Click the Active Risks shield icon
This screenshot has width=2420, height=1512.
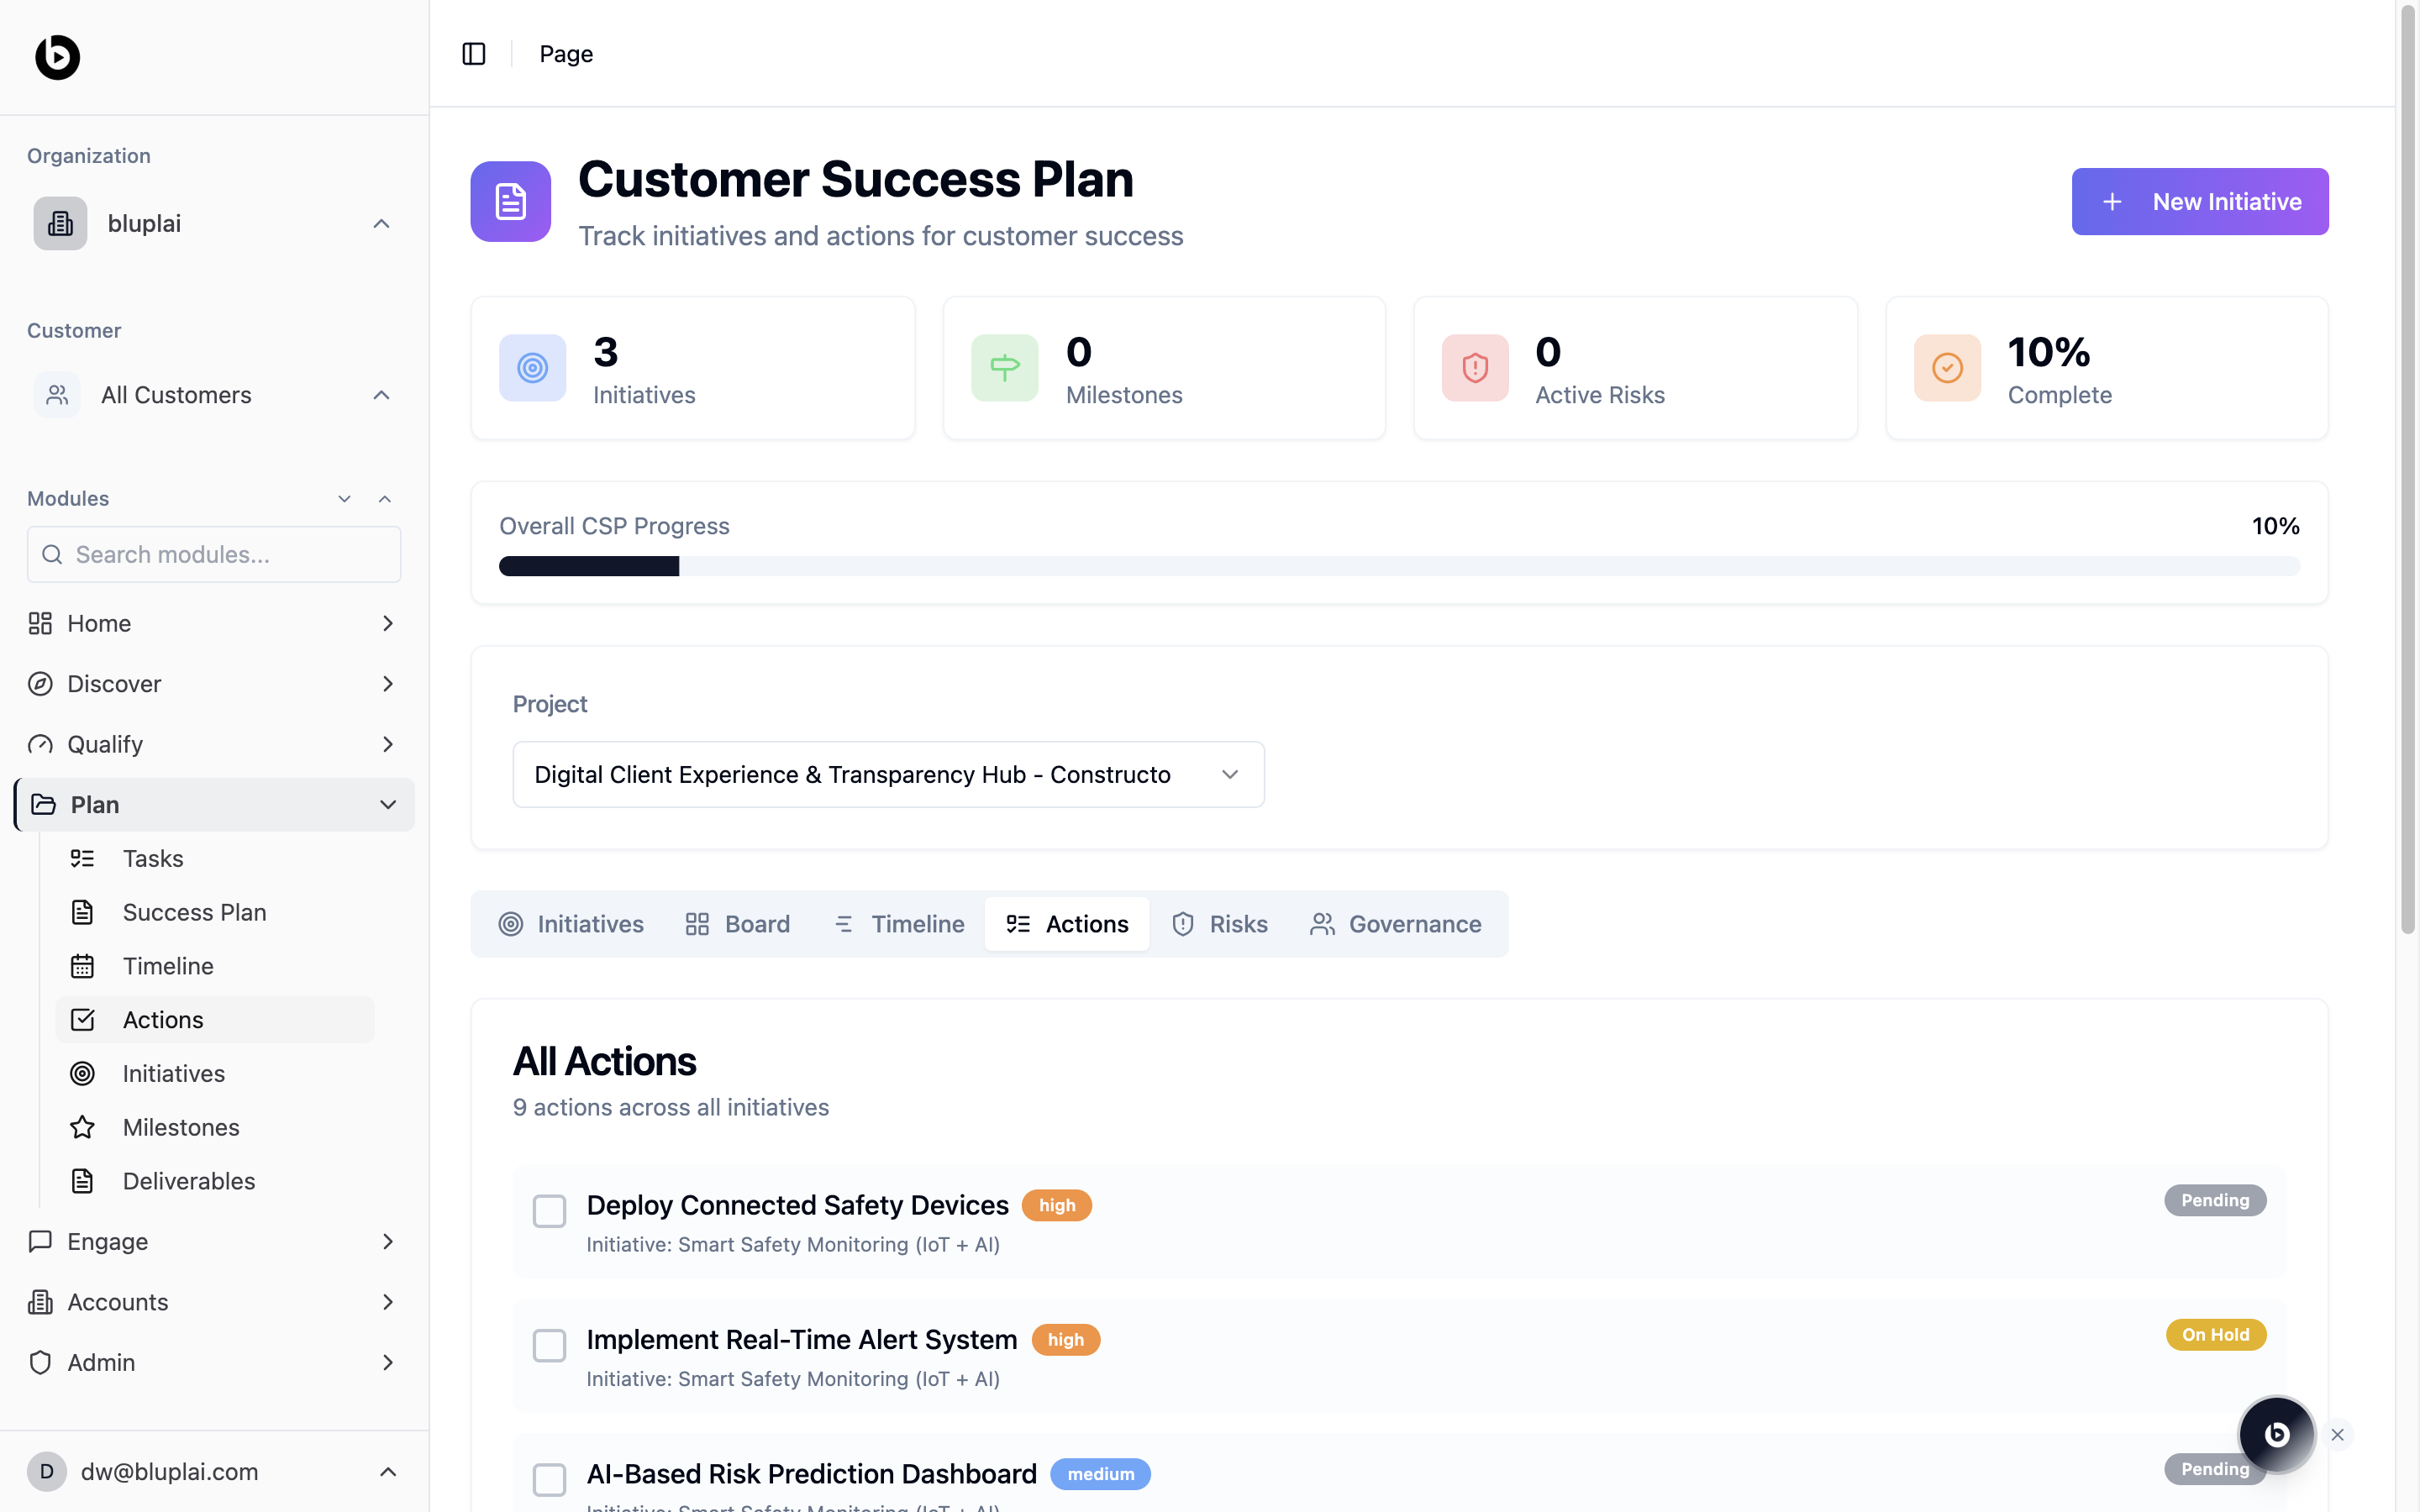[x=1475, y=368]
